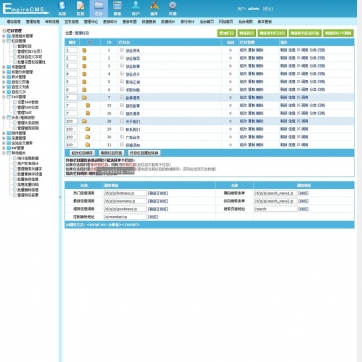
Task: Click the /search page address field
Action: 276,209
